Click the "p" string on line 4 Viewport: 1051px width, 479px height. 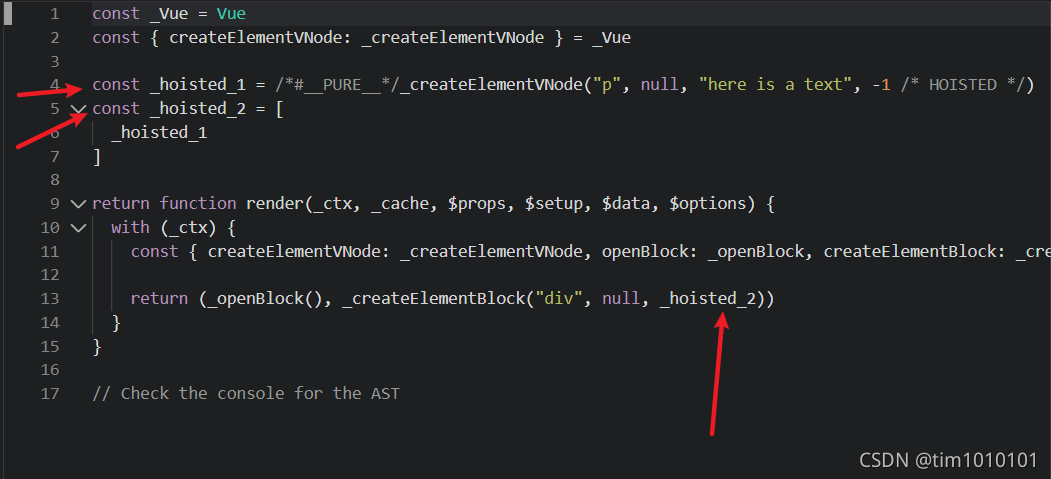tap(608, 85)
